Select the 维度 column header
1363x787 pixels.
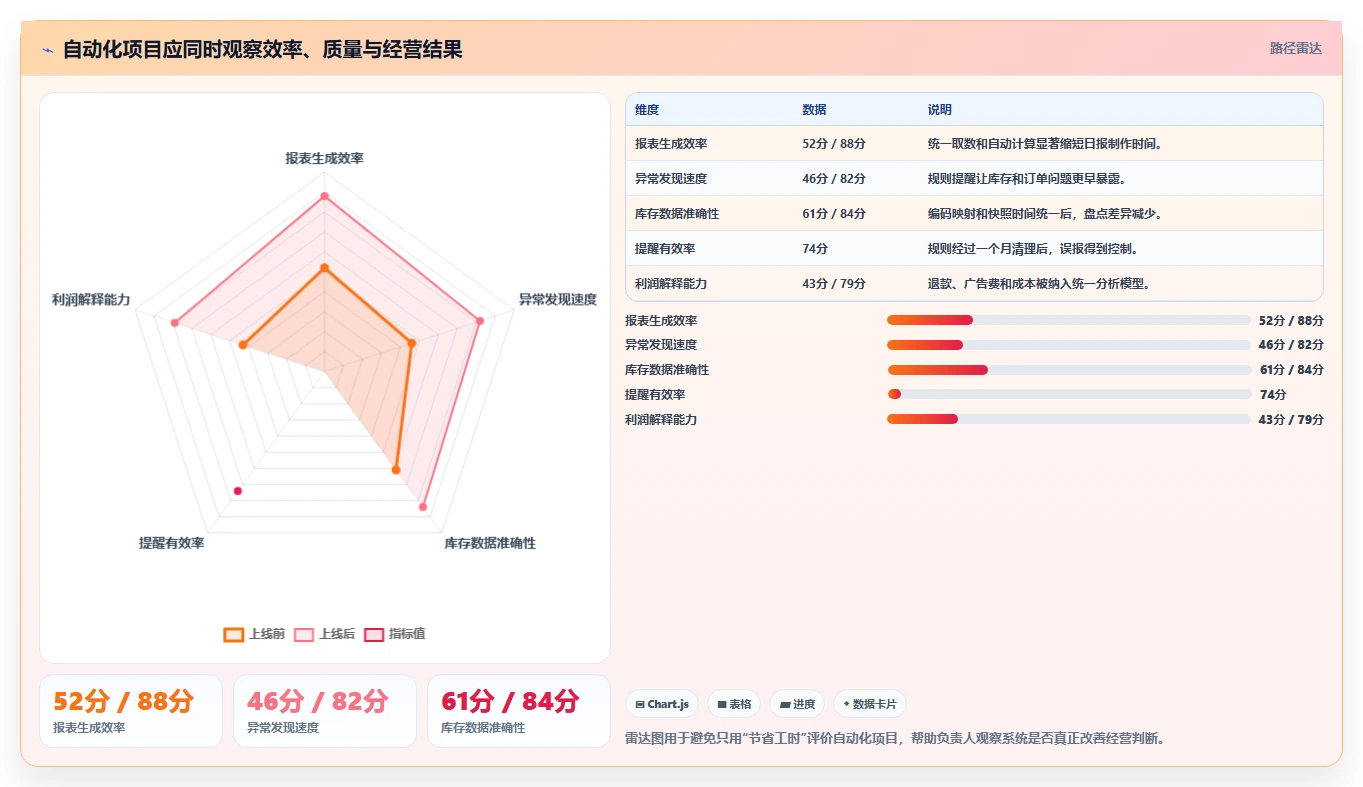tap(647, 110)
